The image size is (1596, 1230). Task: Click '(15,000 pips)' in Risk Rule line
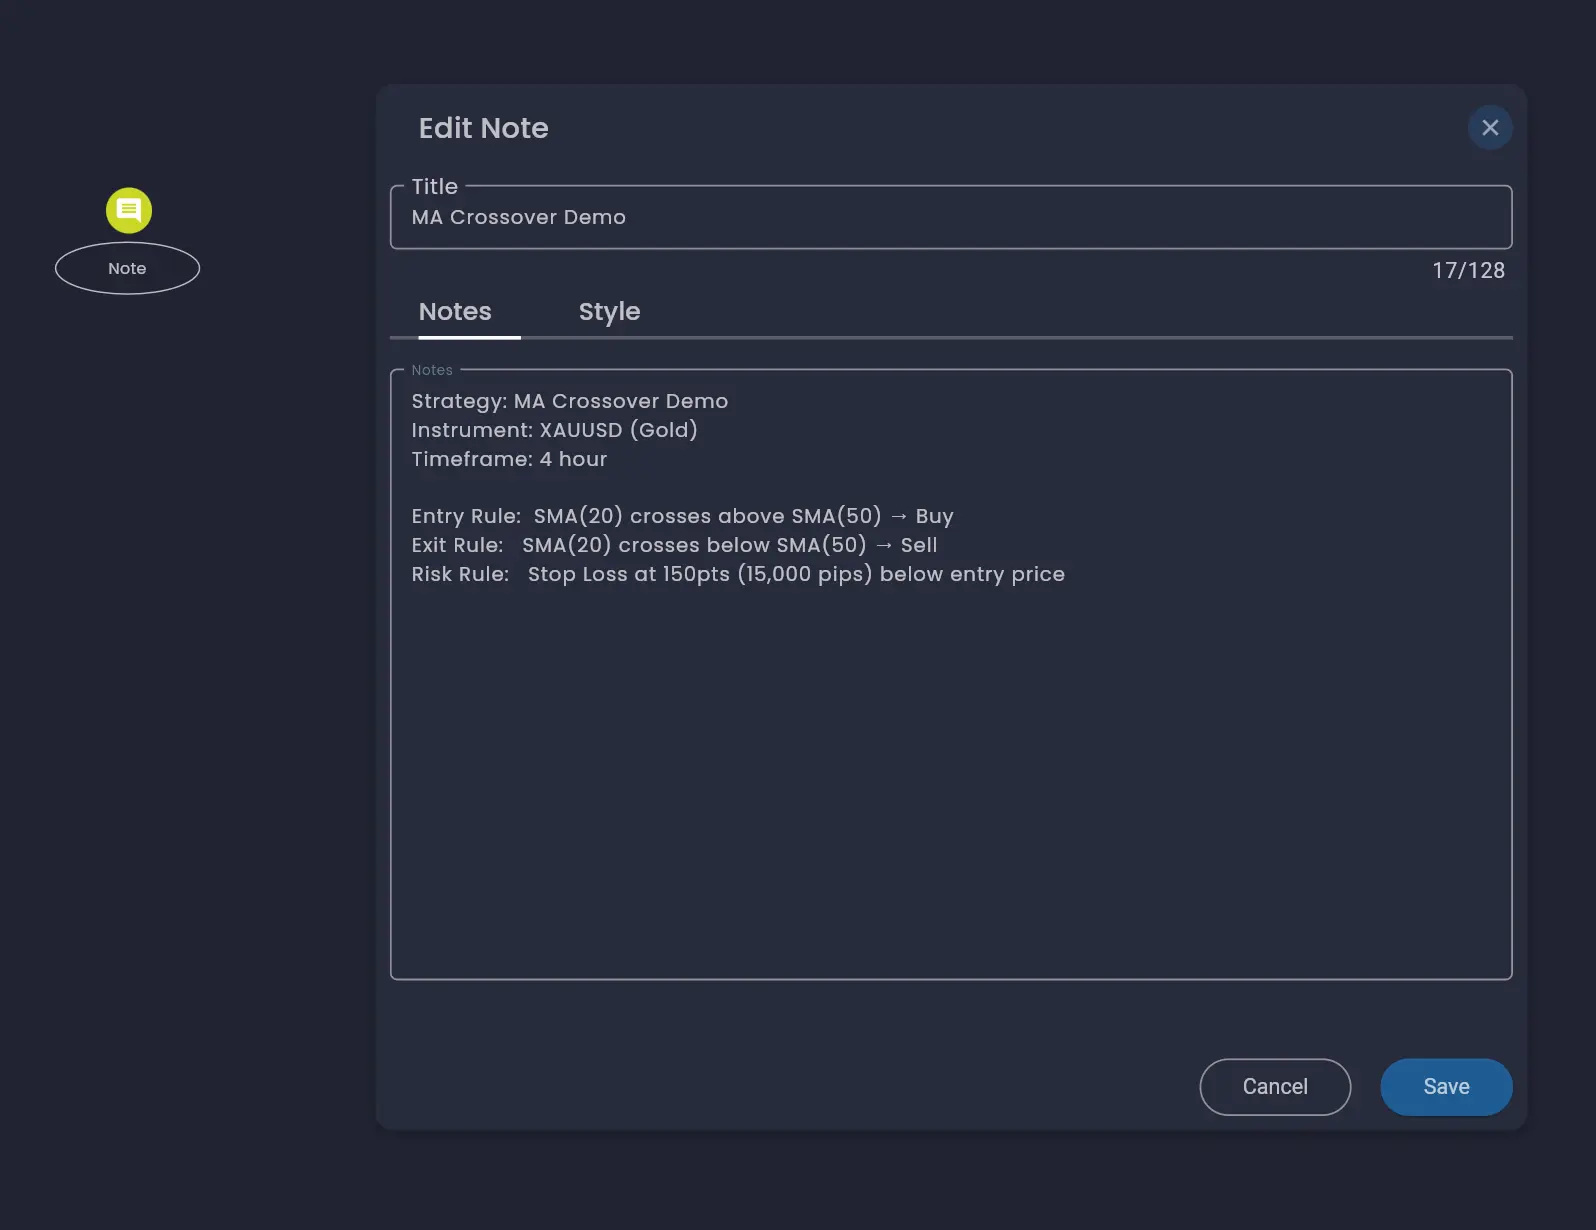[804, 574]
